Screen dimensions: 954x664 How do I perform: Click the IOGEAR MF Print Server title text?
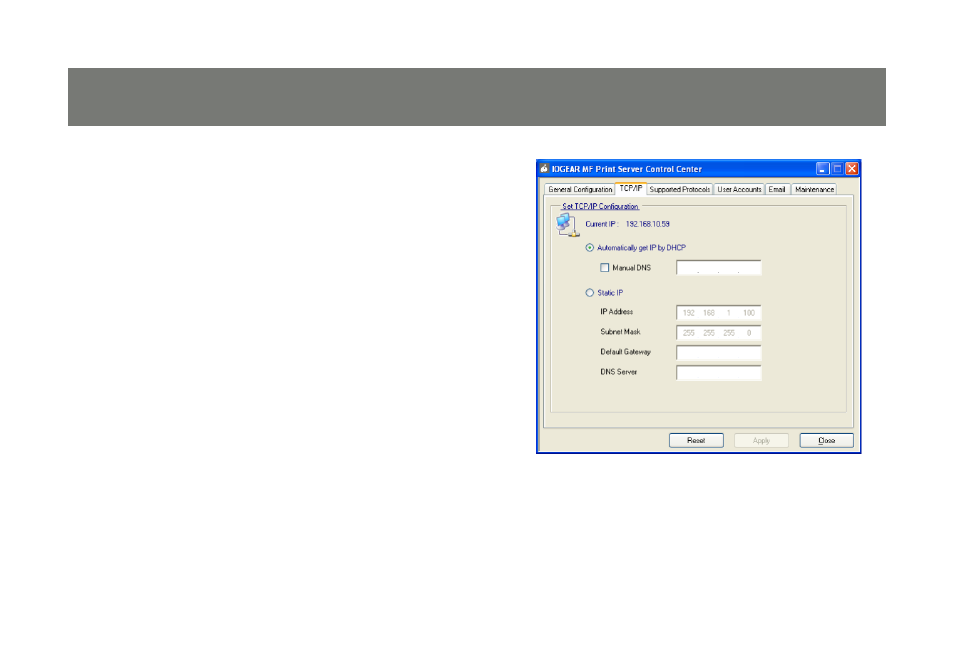[627, 169]
